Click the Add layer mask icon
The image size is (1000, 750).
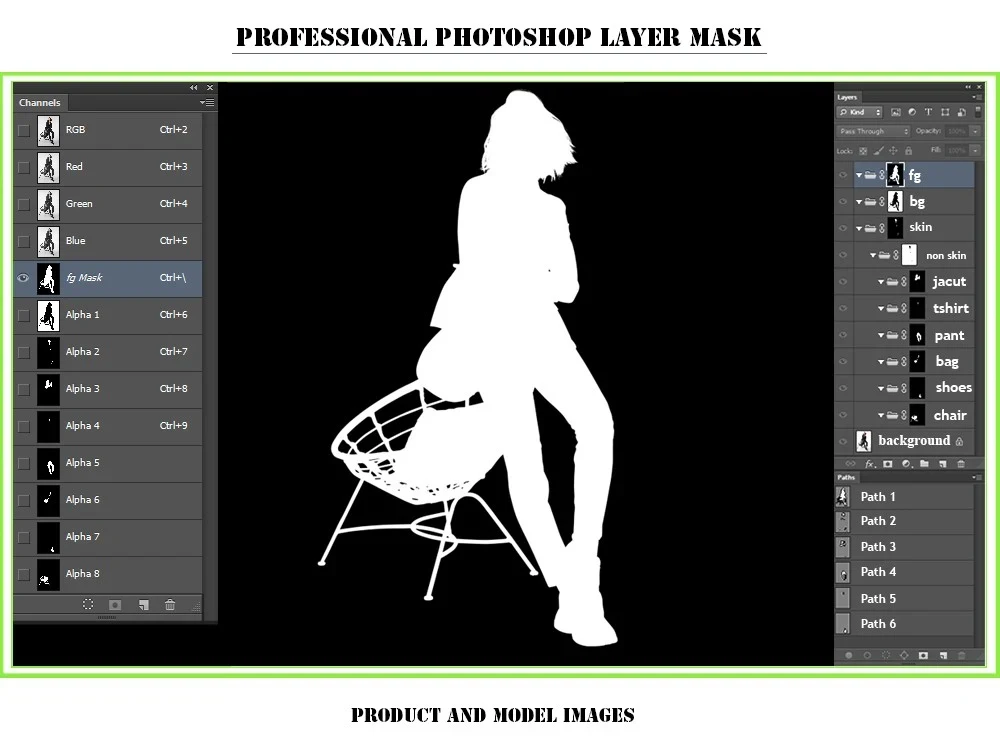[887, 463]
